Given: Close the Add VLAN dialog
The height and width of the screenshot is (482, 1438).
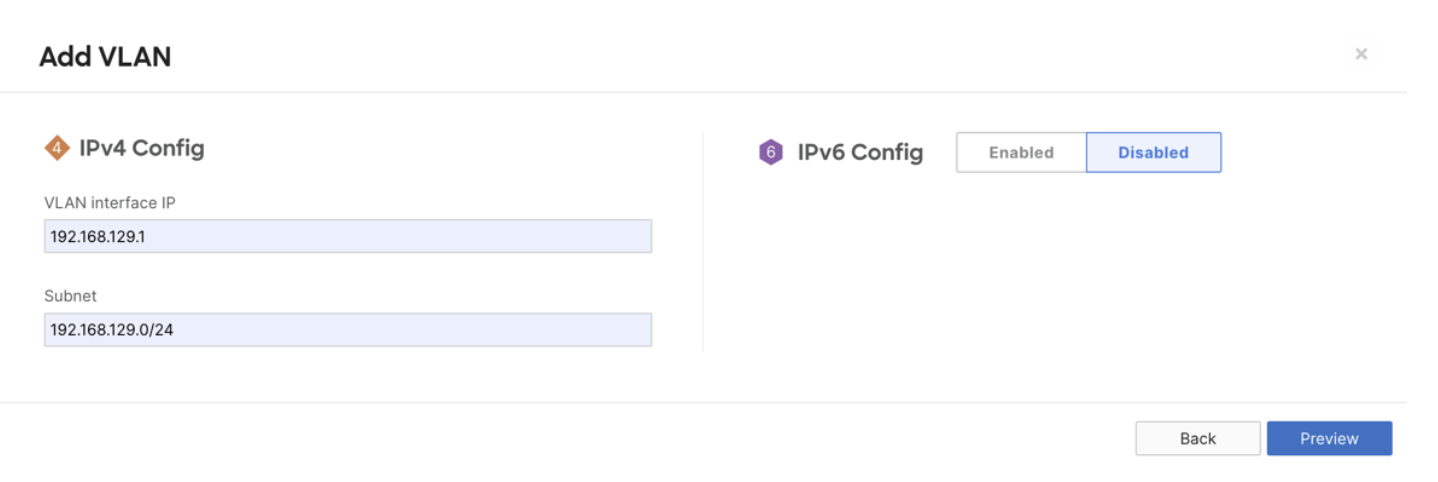Looking at the screenshot, I should pyautogui.click(x=1361, y=54).
